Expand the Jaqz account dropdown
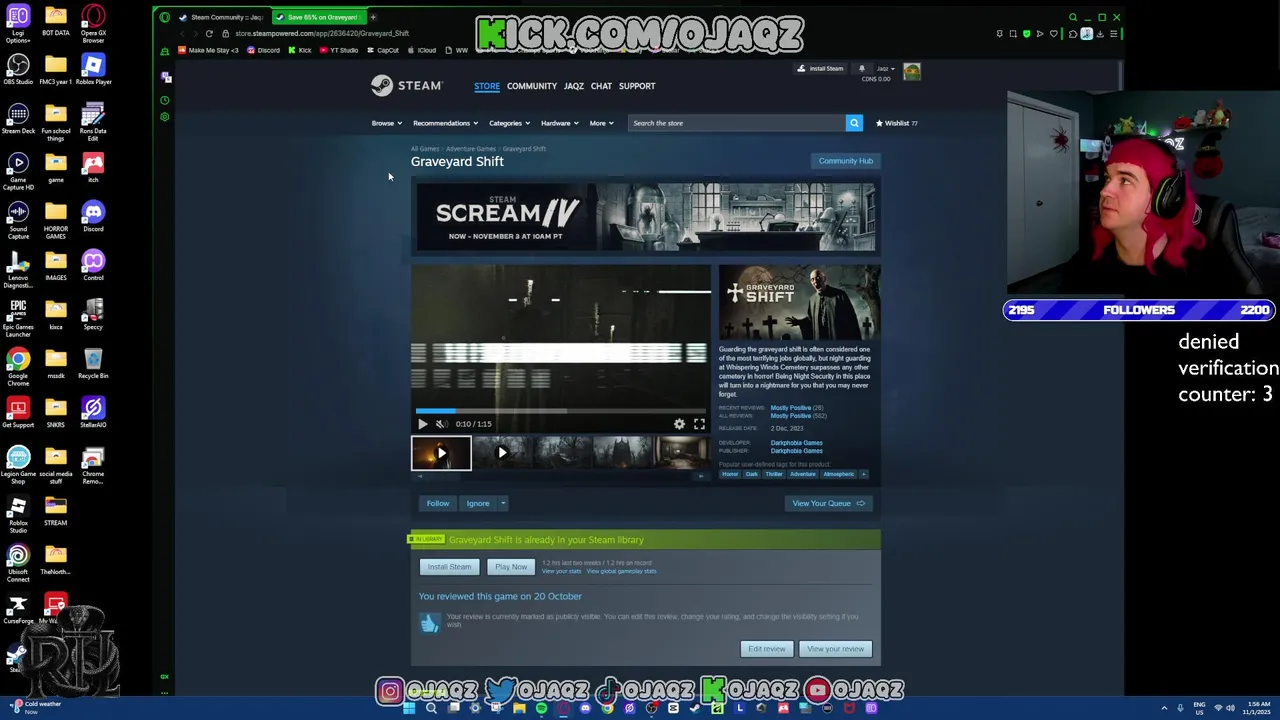Image resolution: width=1280 pixels, height=720 pixels. [885, 69]
